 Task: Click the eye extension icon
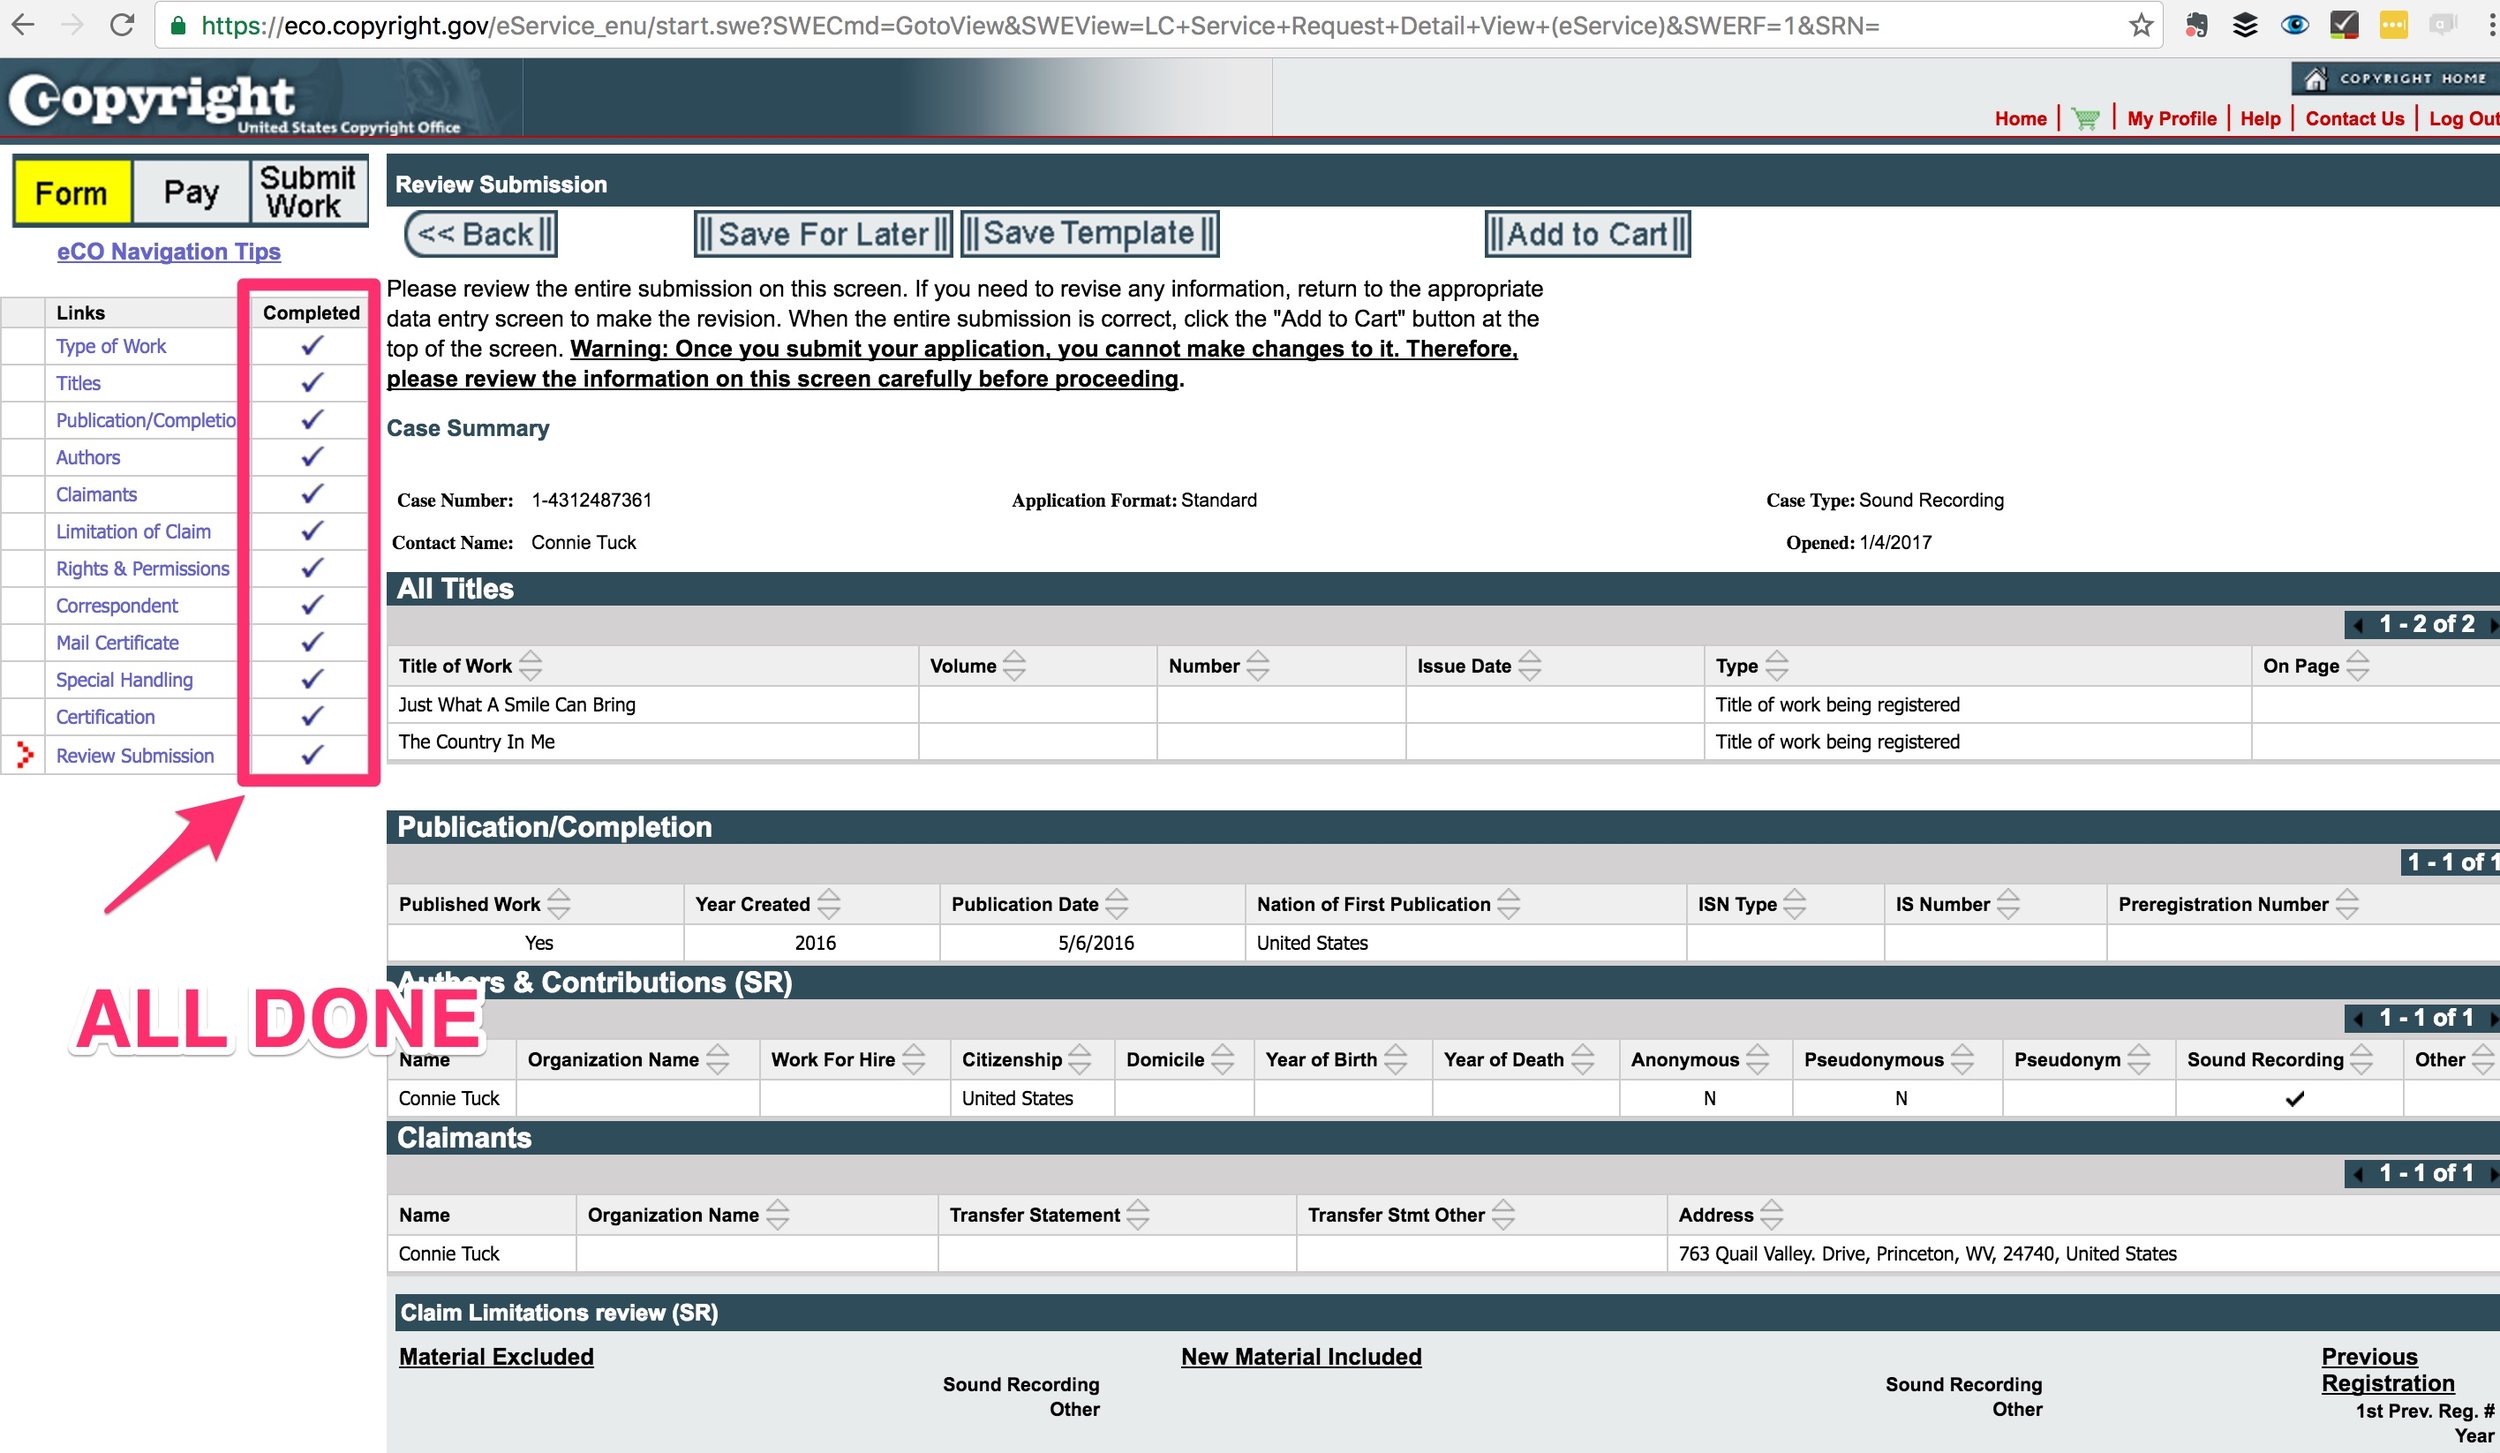[2294, 25]
